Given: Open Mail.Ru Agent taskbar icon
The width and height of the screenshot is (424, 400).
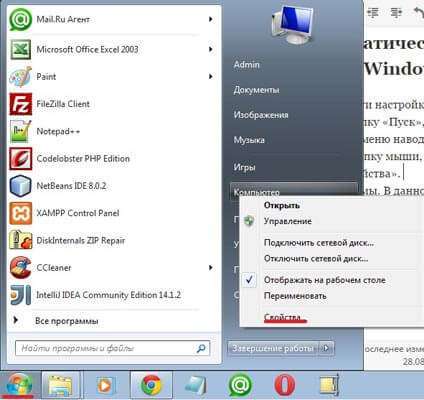Looking at the screenshot, I should (x=240, y=386).
